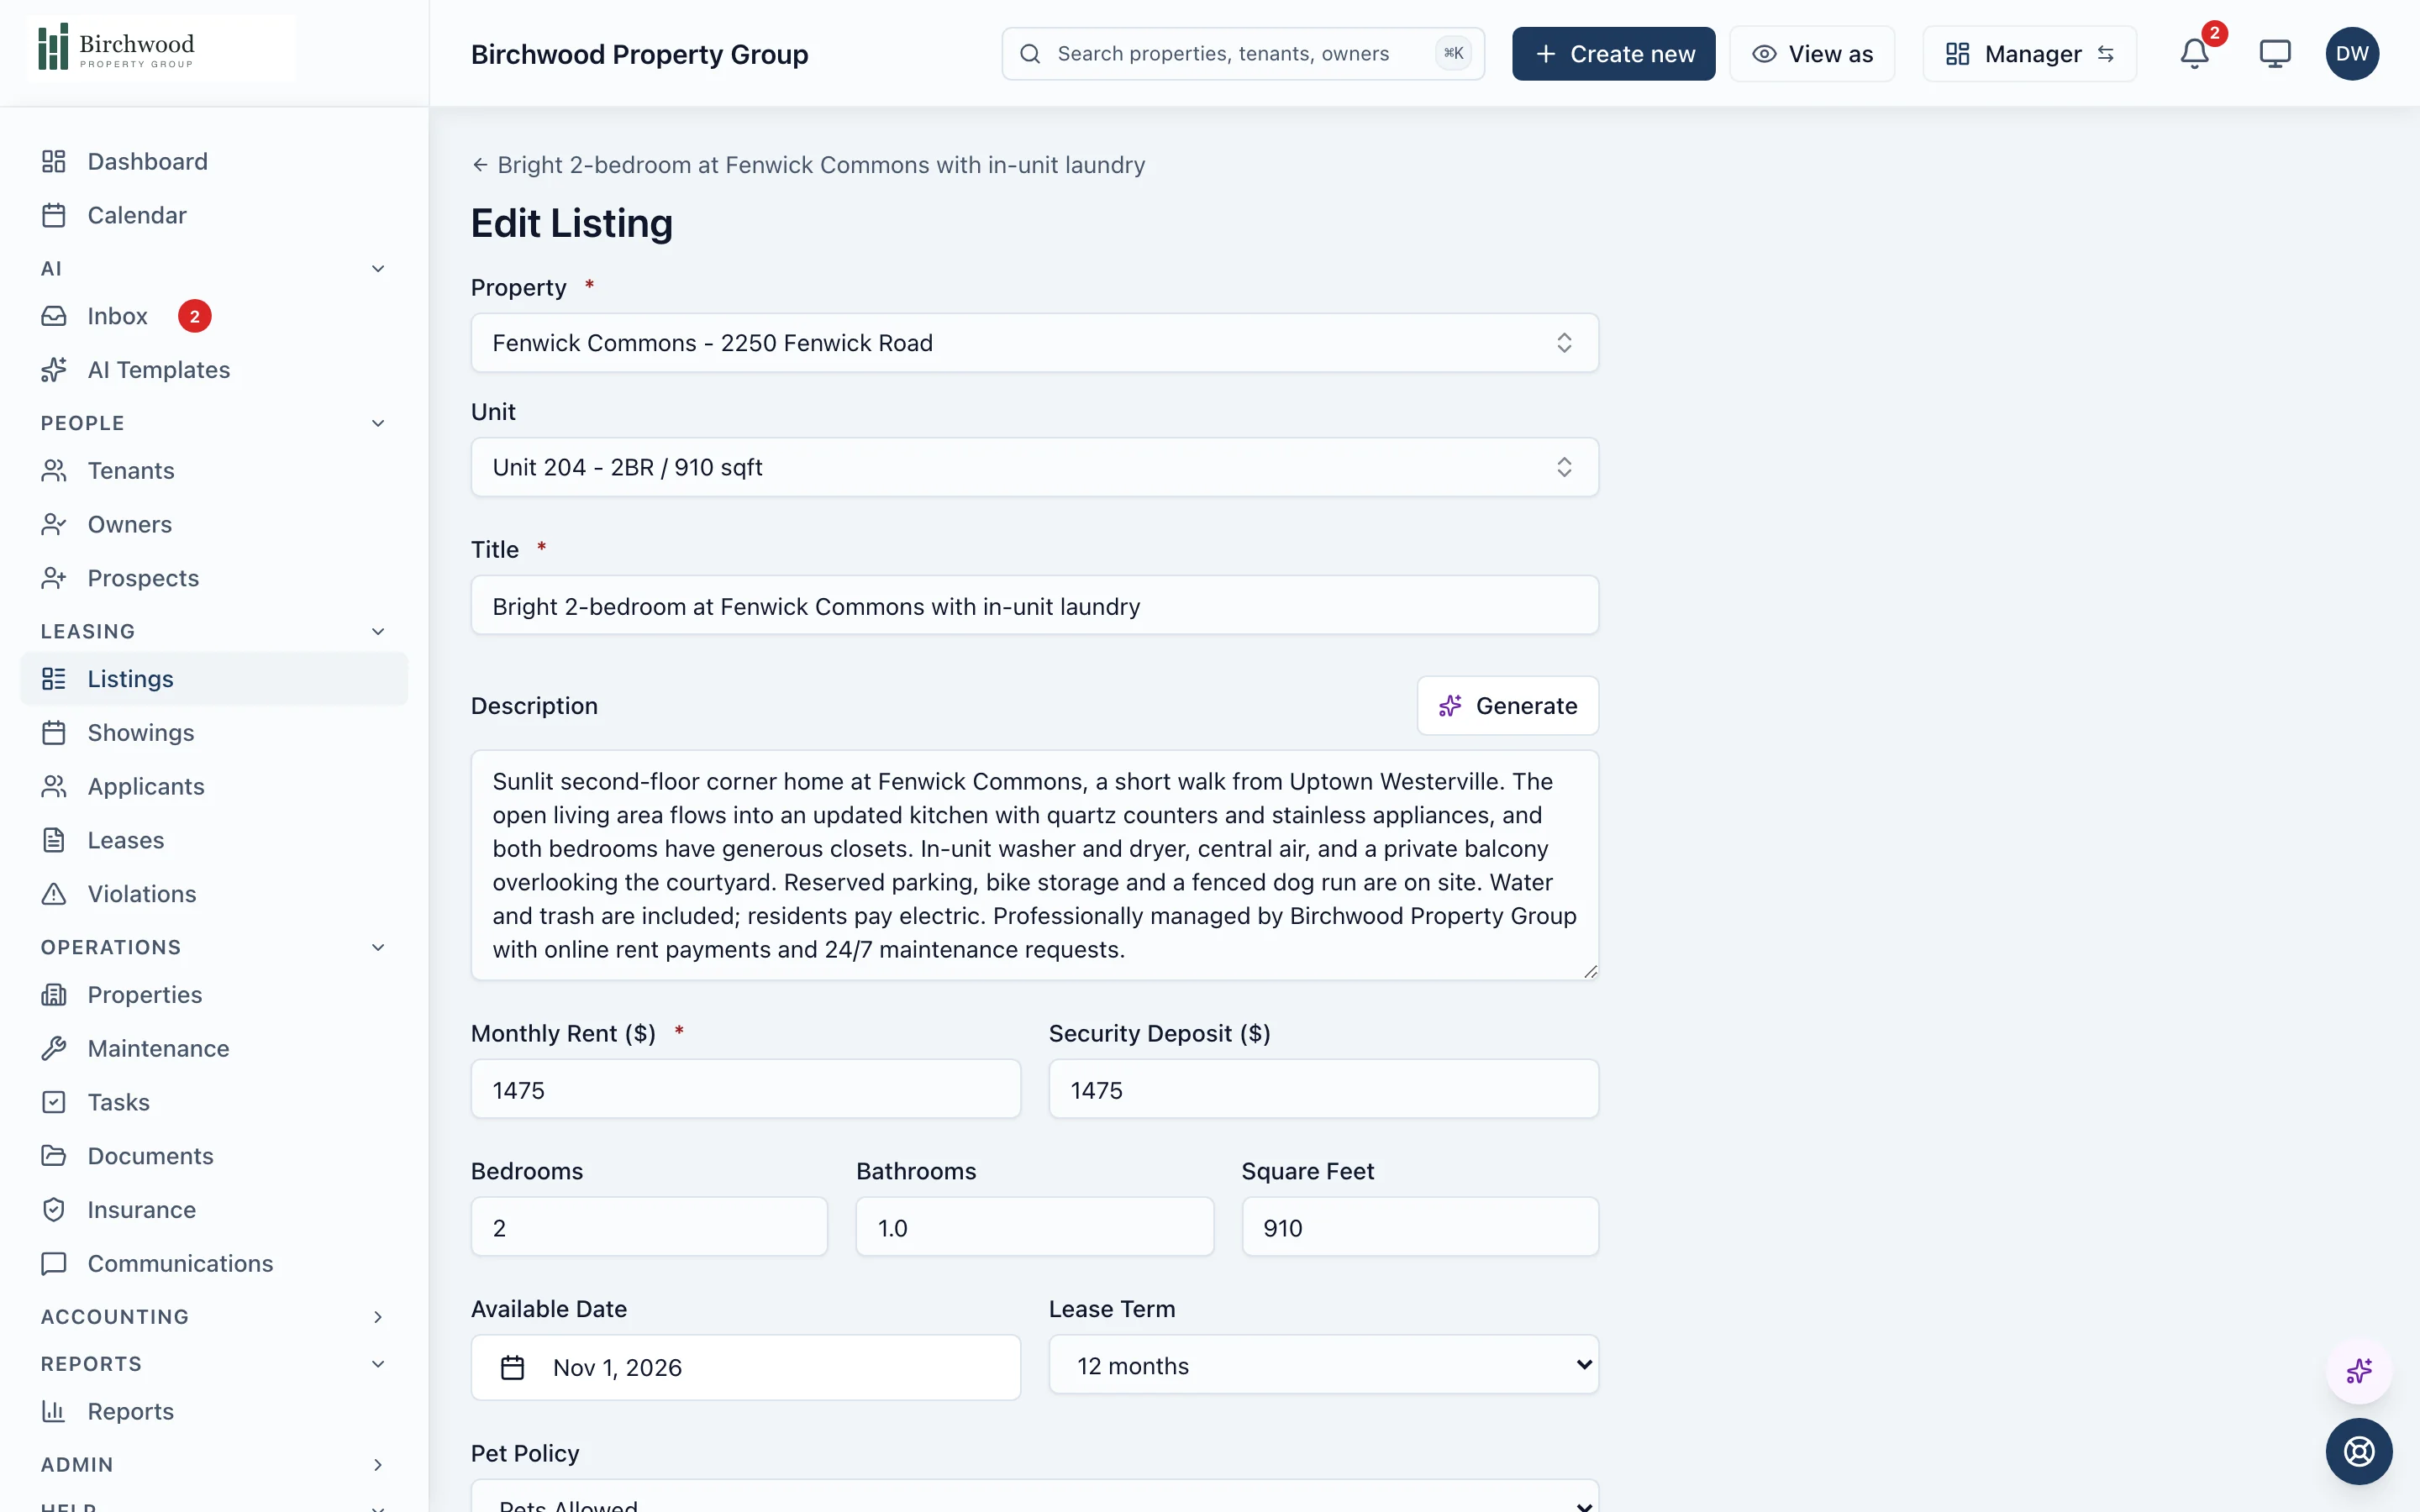Screen dimensions: 2420x1512
Task: Generate a description with AI
Action: [x=1507, y=706]
